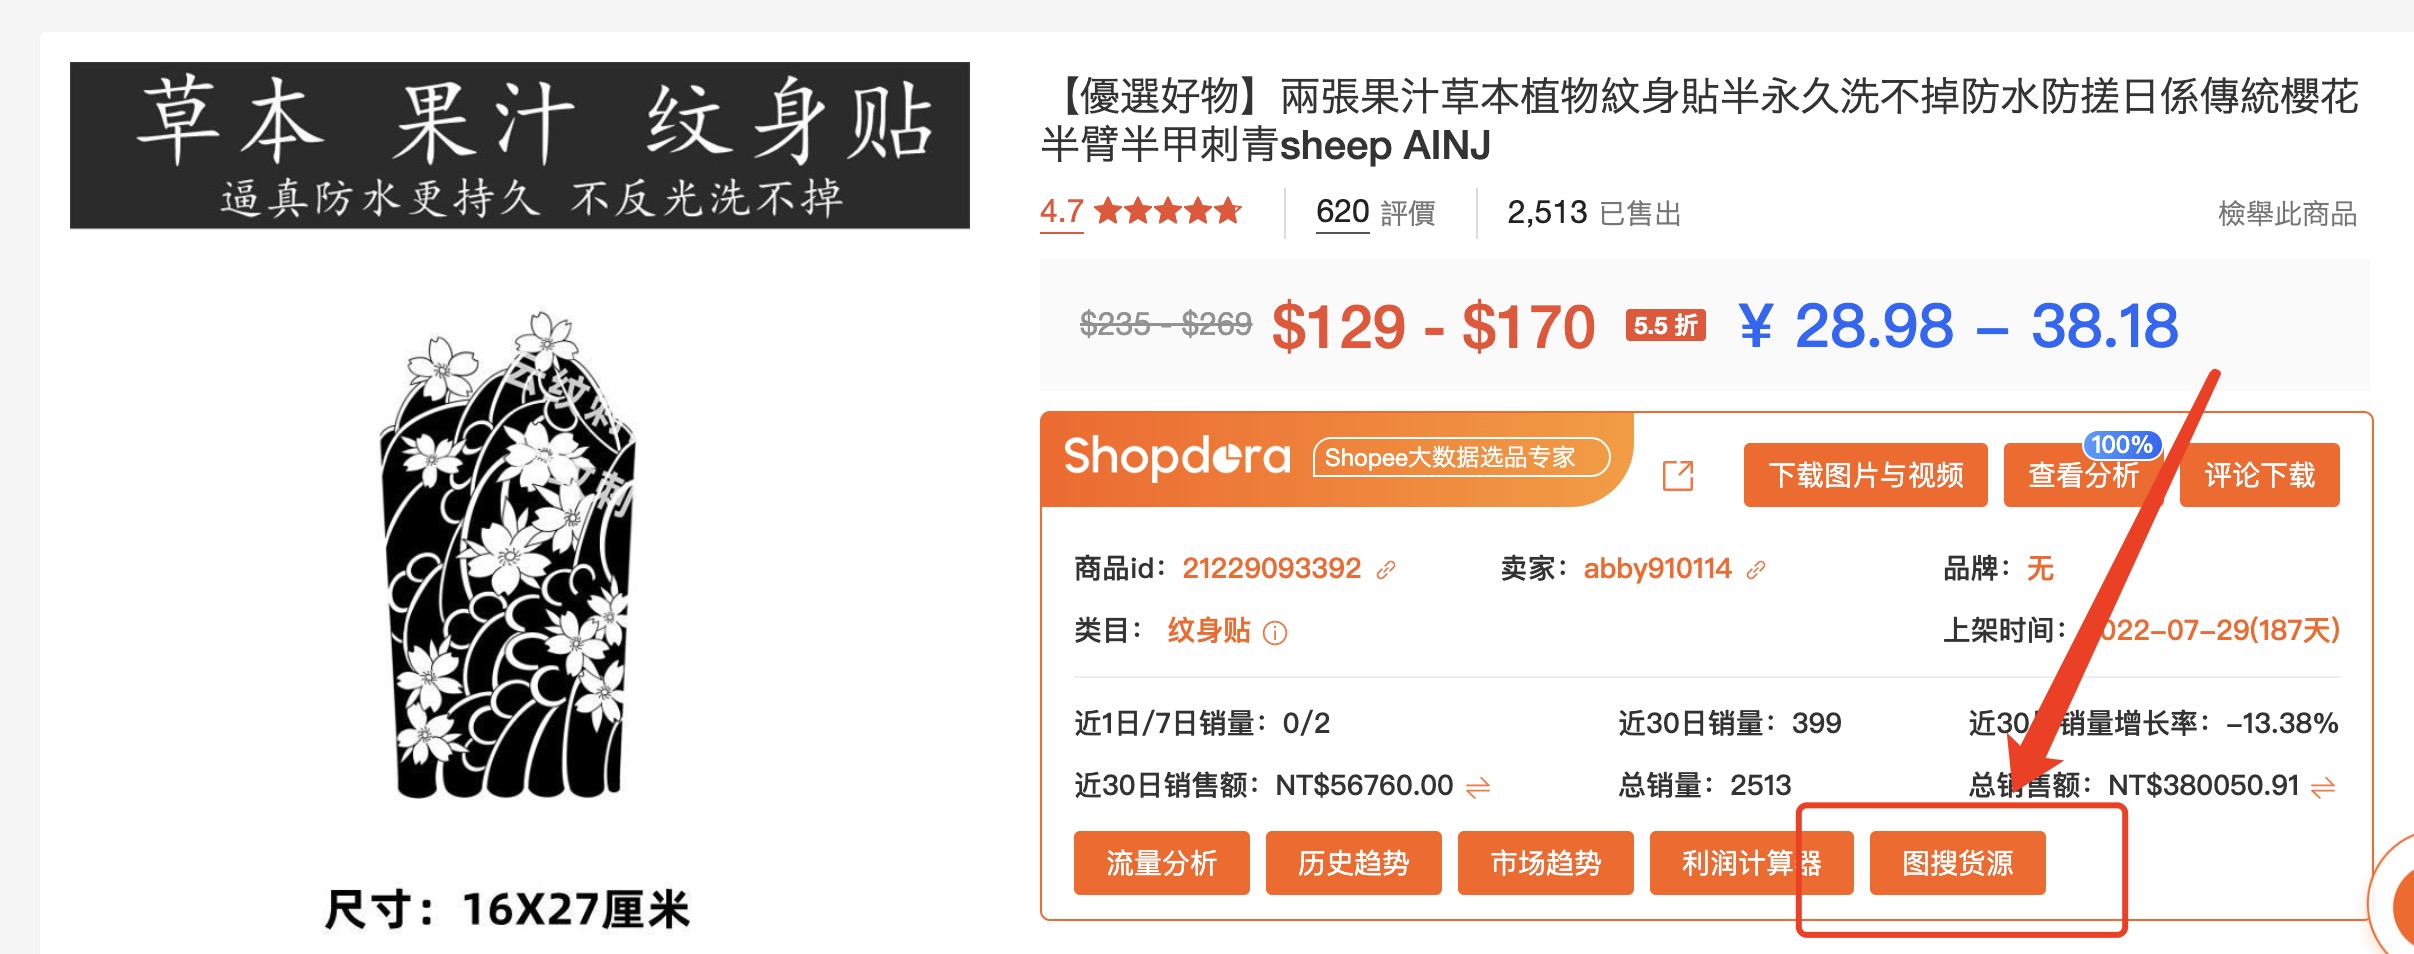Viewport: 2414px width, 954px height.
Task: Click the five-star rating icons
Action: pos(1169,211)
